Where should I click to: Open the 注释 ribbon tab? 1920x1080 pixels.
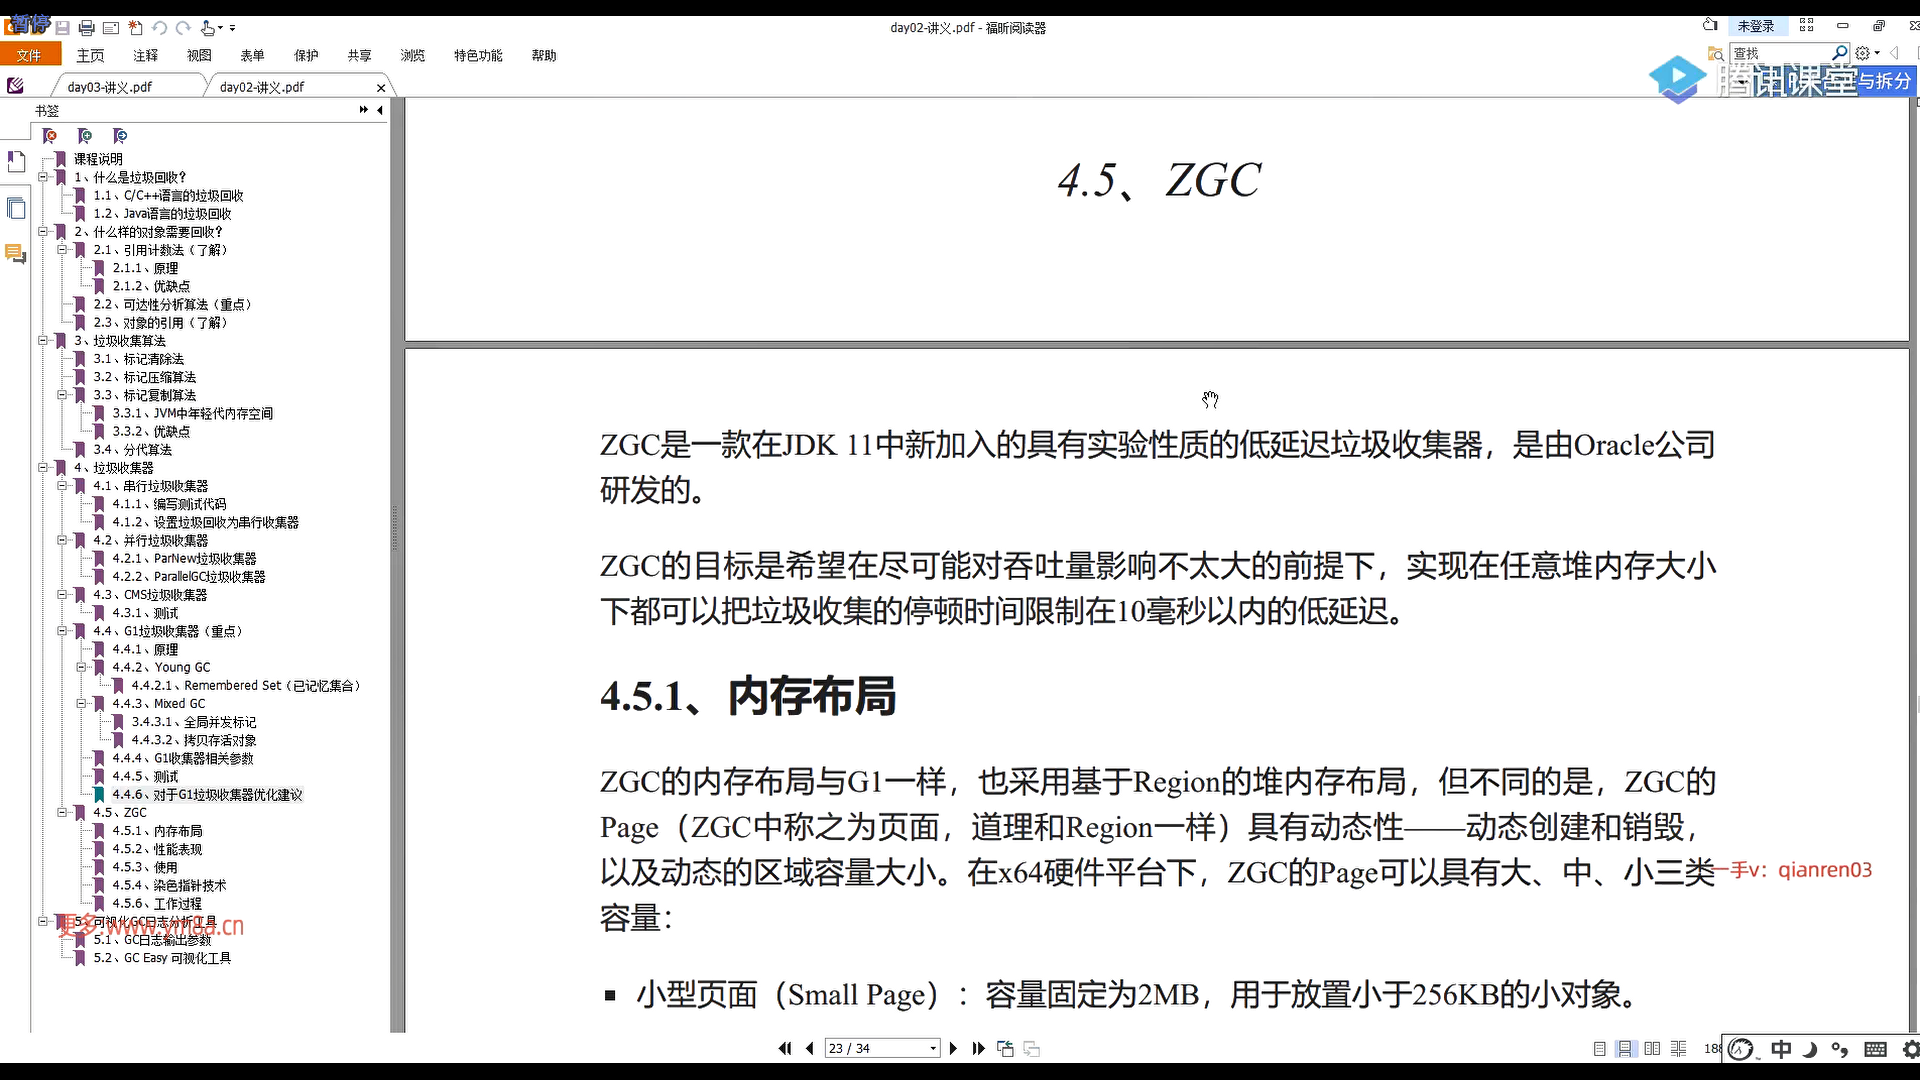(x=146, y=56)
